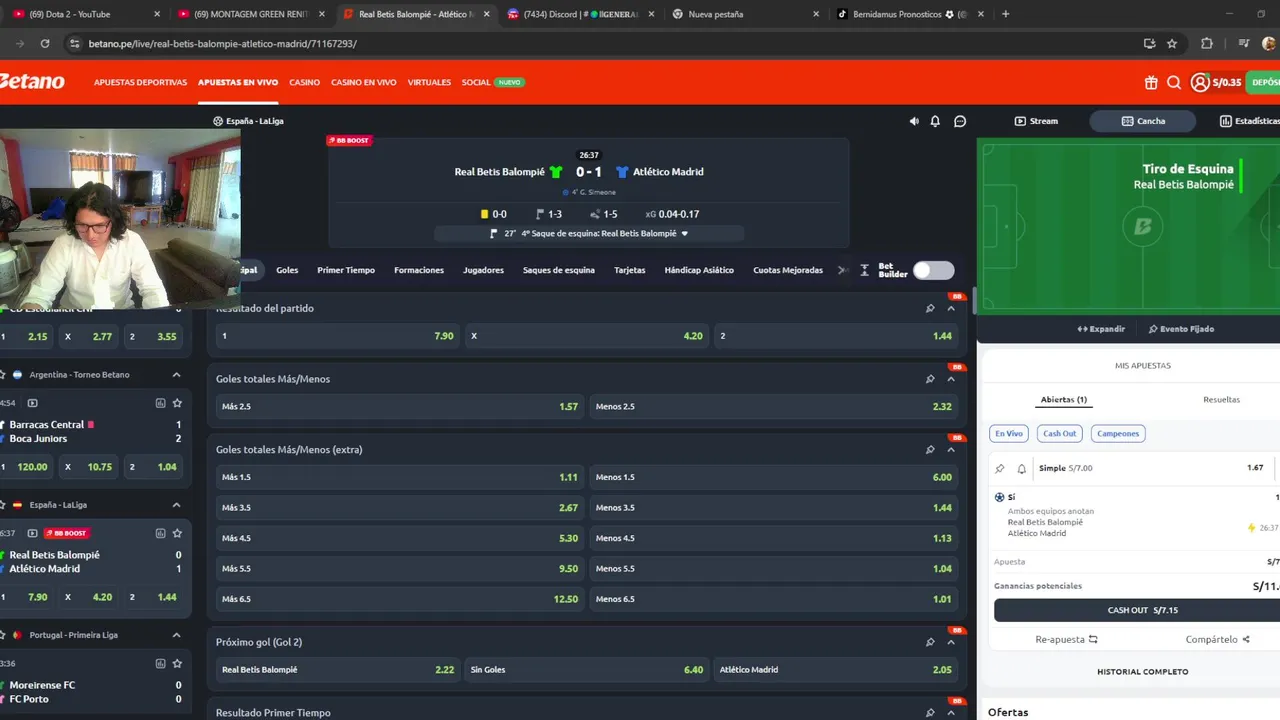
Task: Open the CASINO EN VIVO menu item
Action: coord(364,82)
